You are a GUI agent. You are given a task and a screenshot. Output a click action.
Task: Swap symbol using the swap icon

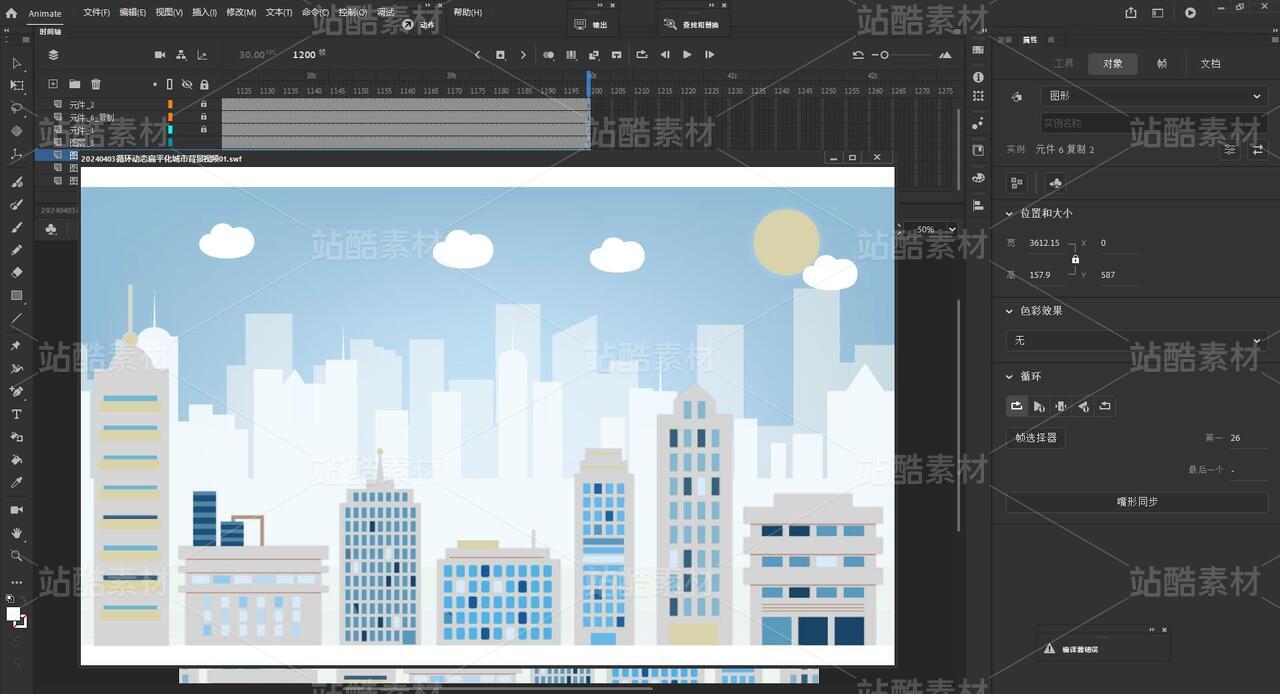(x=1258, y=150)
